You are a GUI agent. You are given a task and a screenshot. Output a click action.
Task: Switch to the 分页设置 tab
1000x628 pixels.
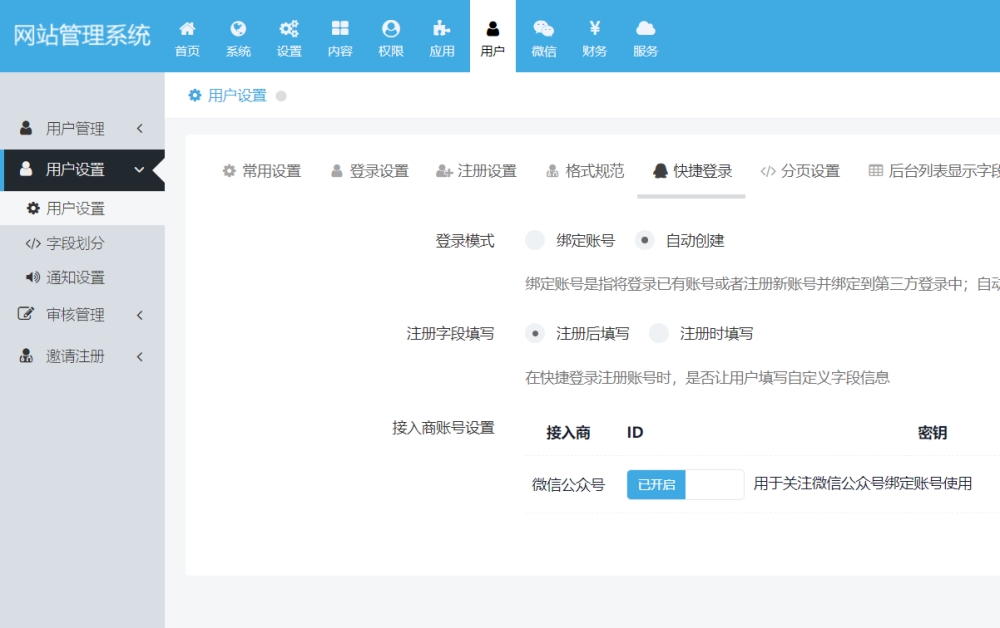coord(800,171)
